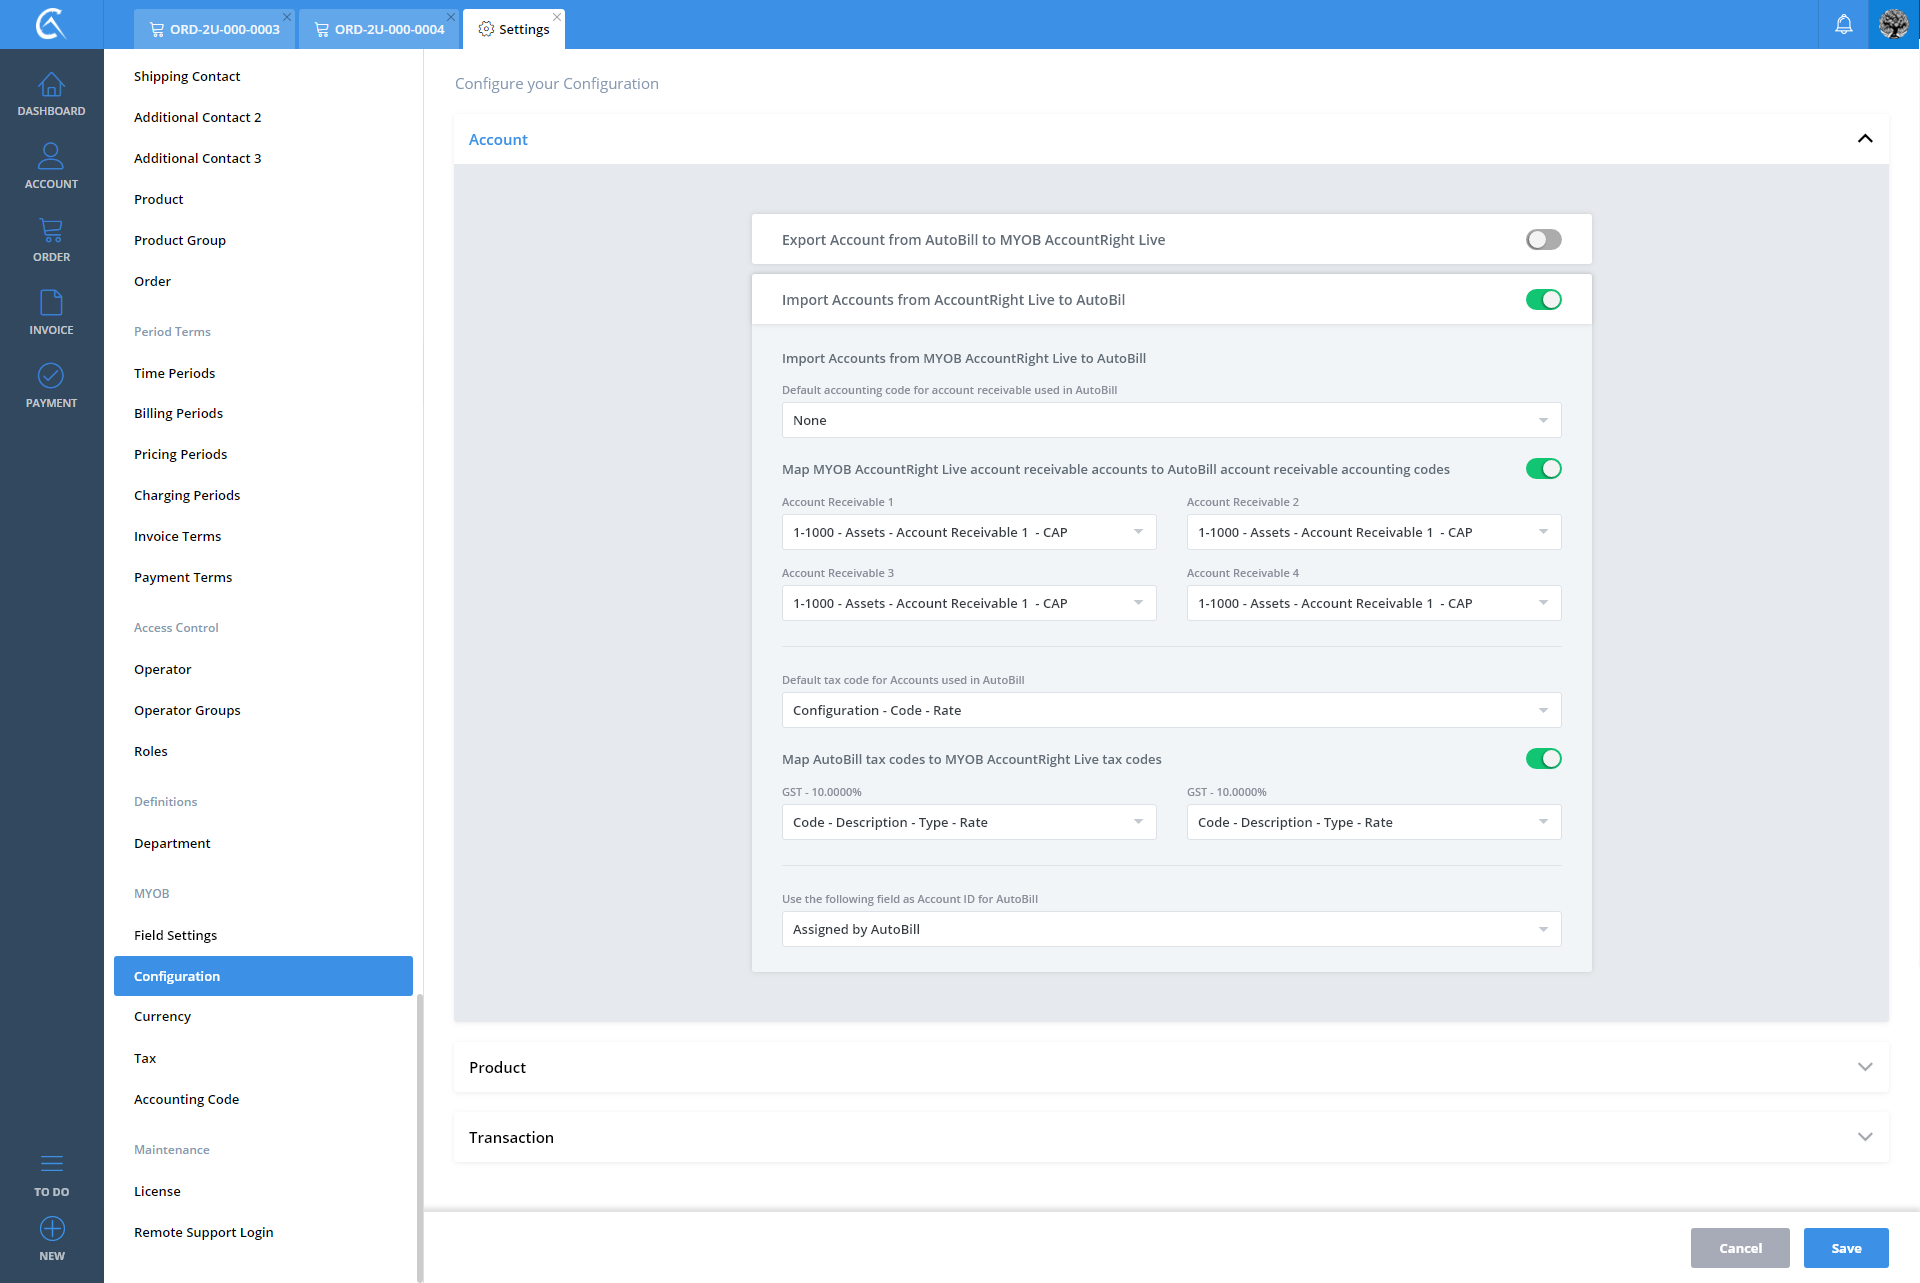Expand the Product section
The width and height of the screenshot is (1920, 1283).
pyautogui.click(x=1170, y=1067)
